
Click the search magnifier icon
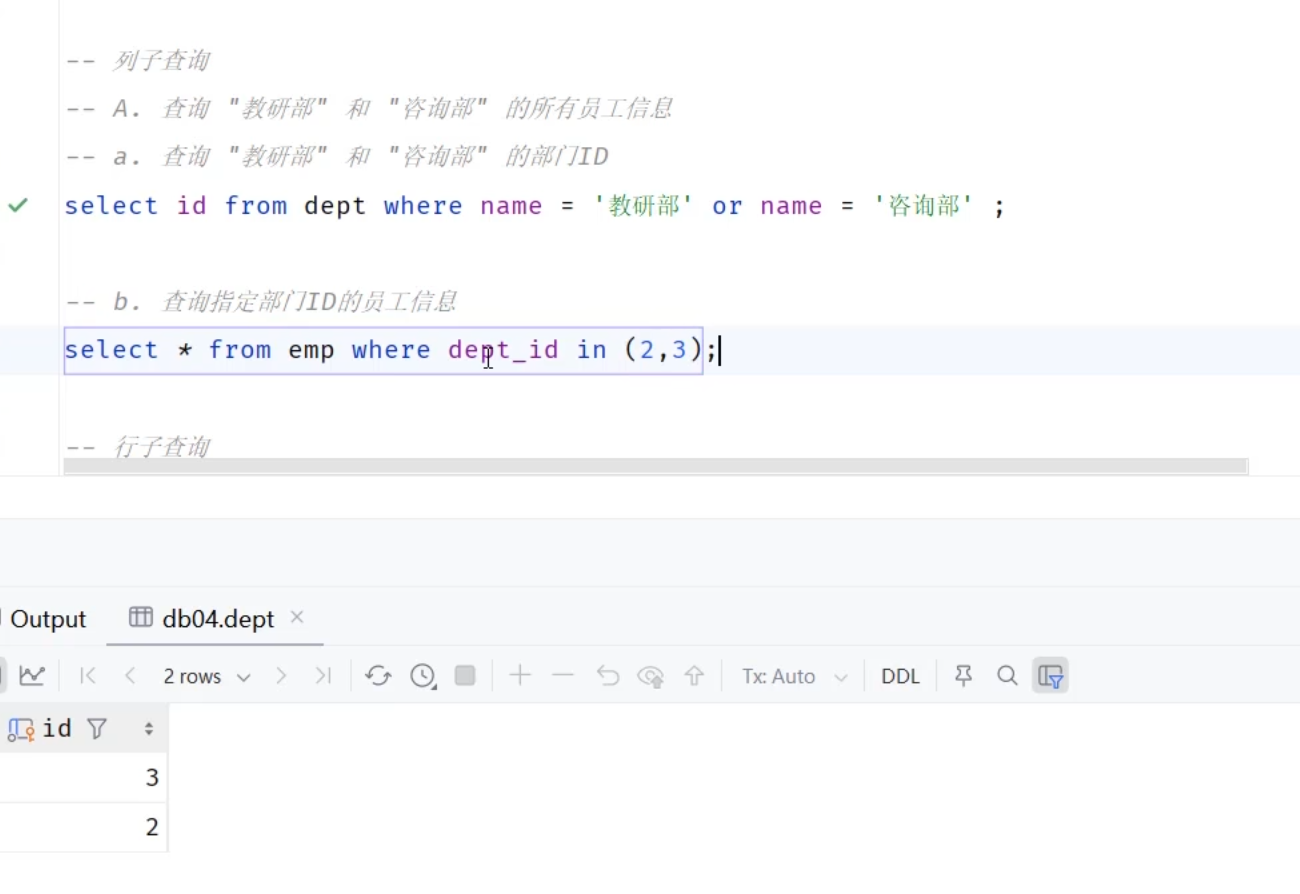click(x=1007, y=676)
